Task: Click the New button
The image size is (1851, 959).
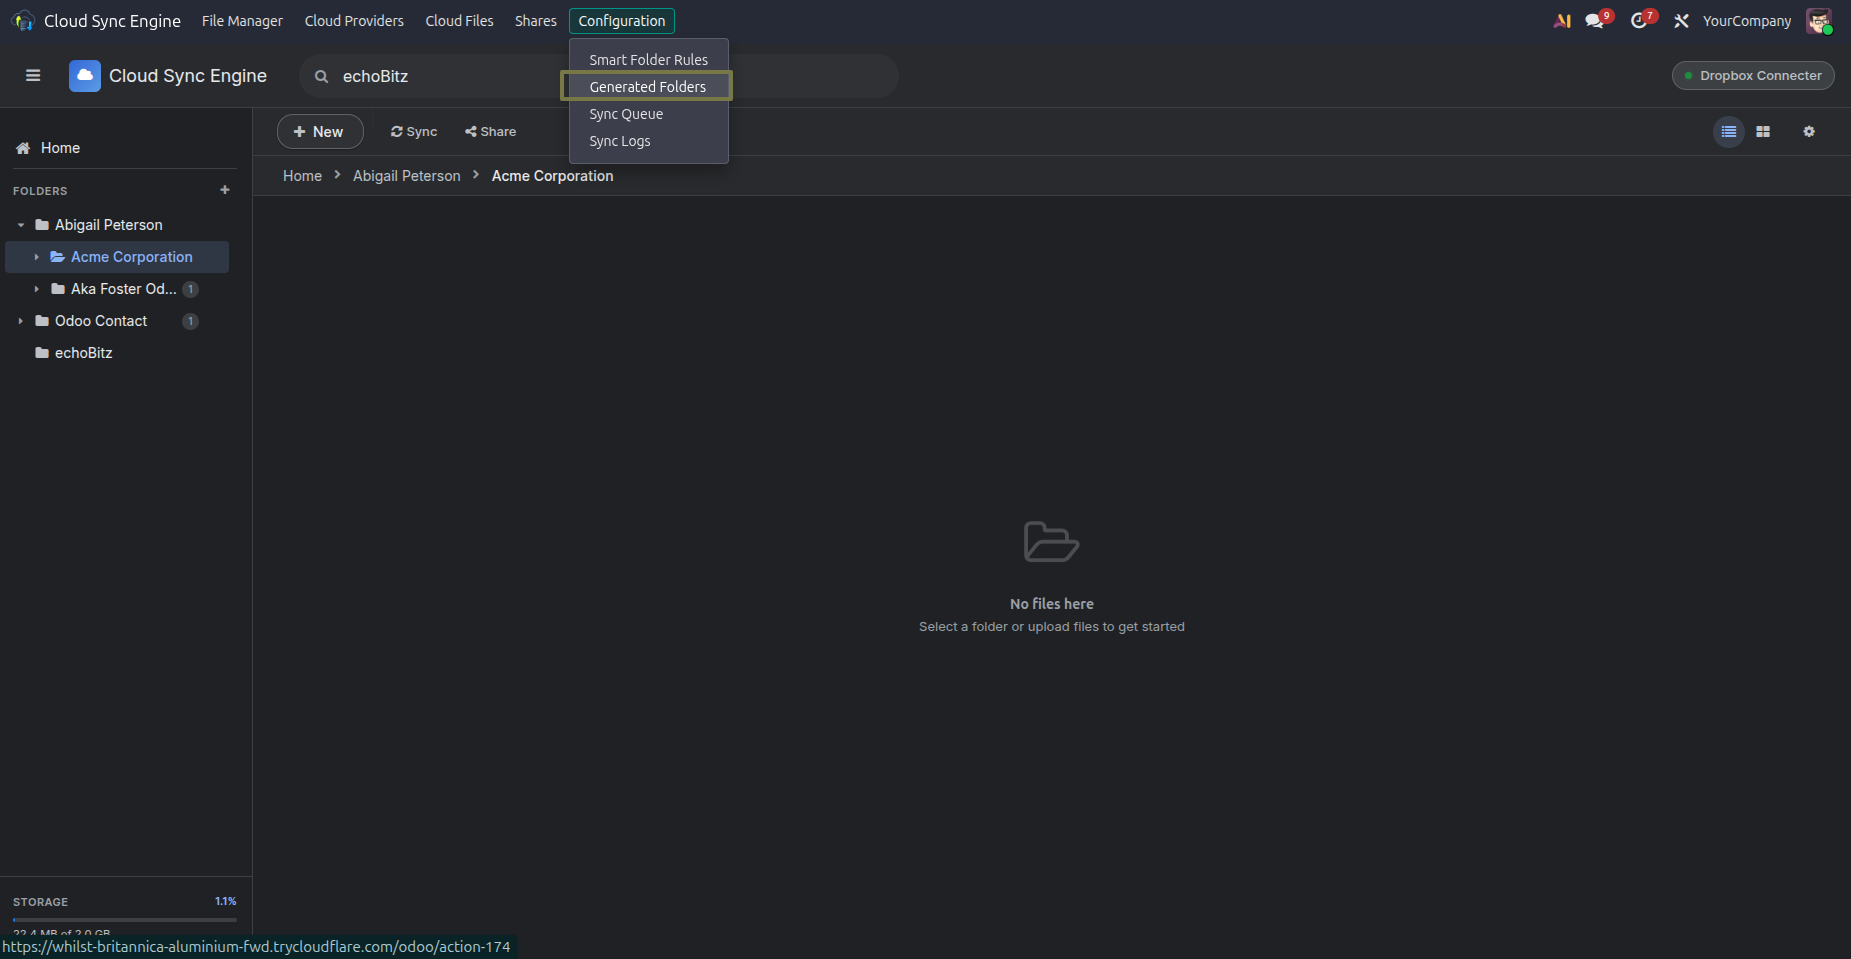Action: pos(320,132)
